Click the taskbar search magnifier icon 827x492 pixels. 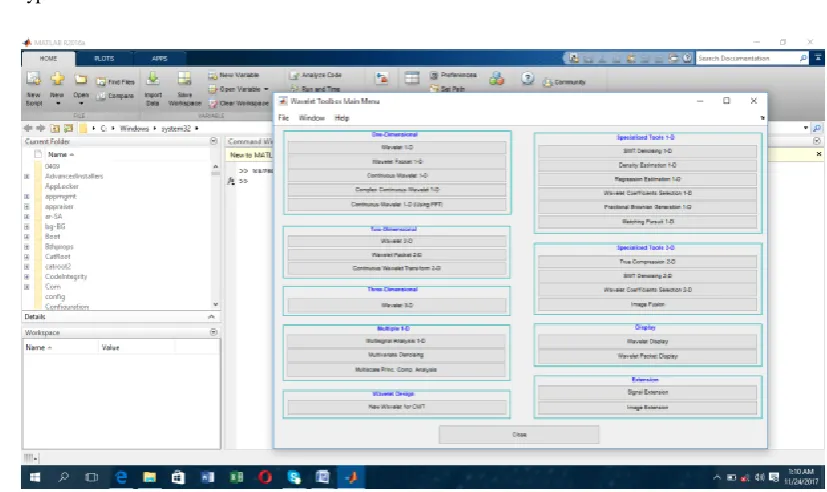coord(63,477)
